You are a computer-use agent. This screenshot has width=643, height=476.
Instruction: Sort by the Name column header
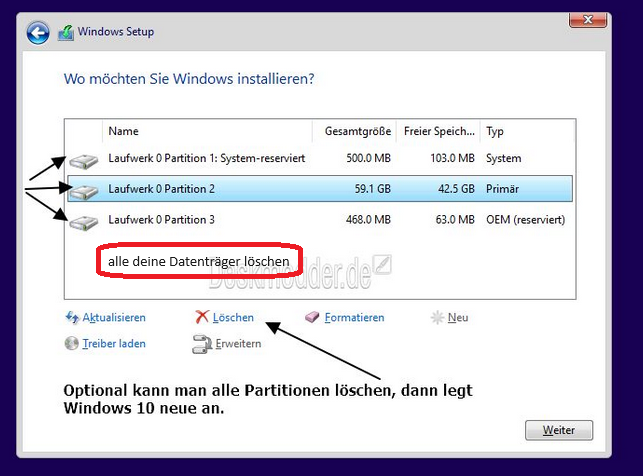pos(207,131)
